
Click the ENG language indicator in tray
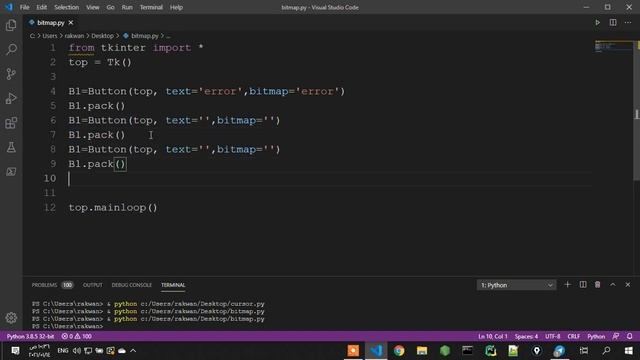click(62, 351)
